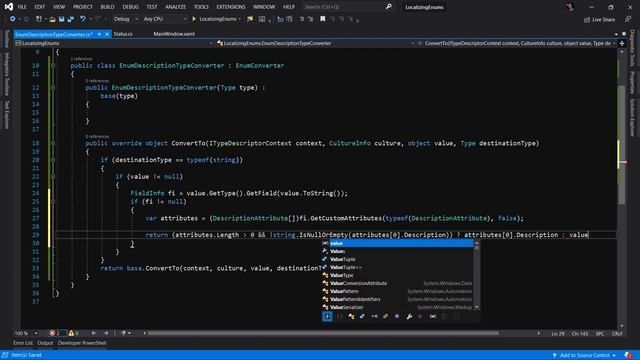The width and height of the screenshot is (640, 360).
Task: Toggle the expanded completion filter button
Action: tap(327, 316)
